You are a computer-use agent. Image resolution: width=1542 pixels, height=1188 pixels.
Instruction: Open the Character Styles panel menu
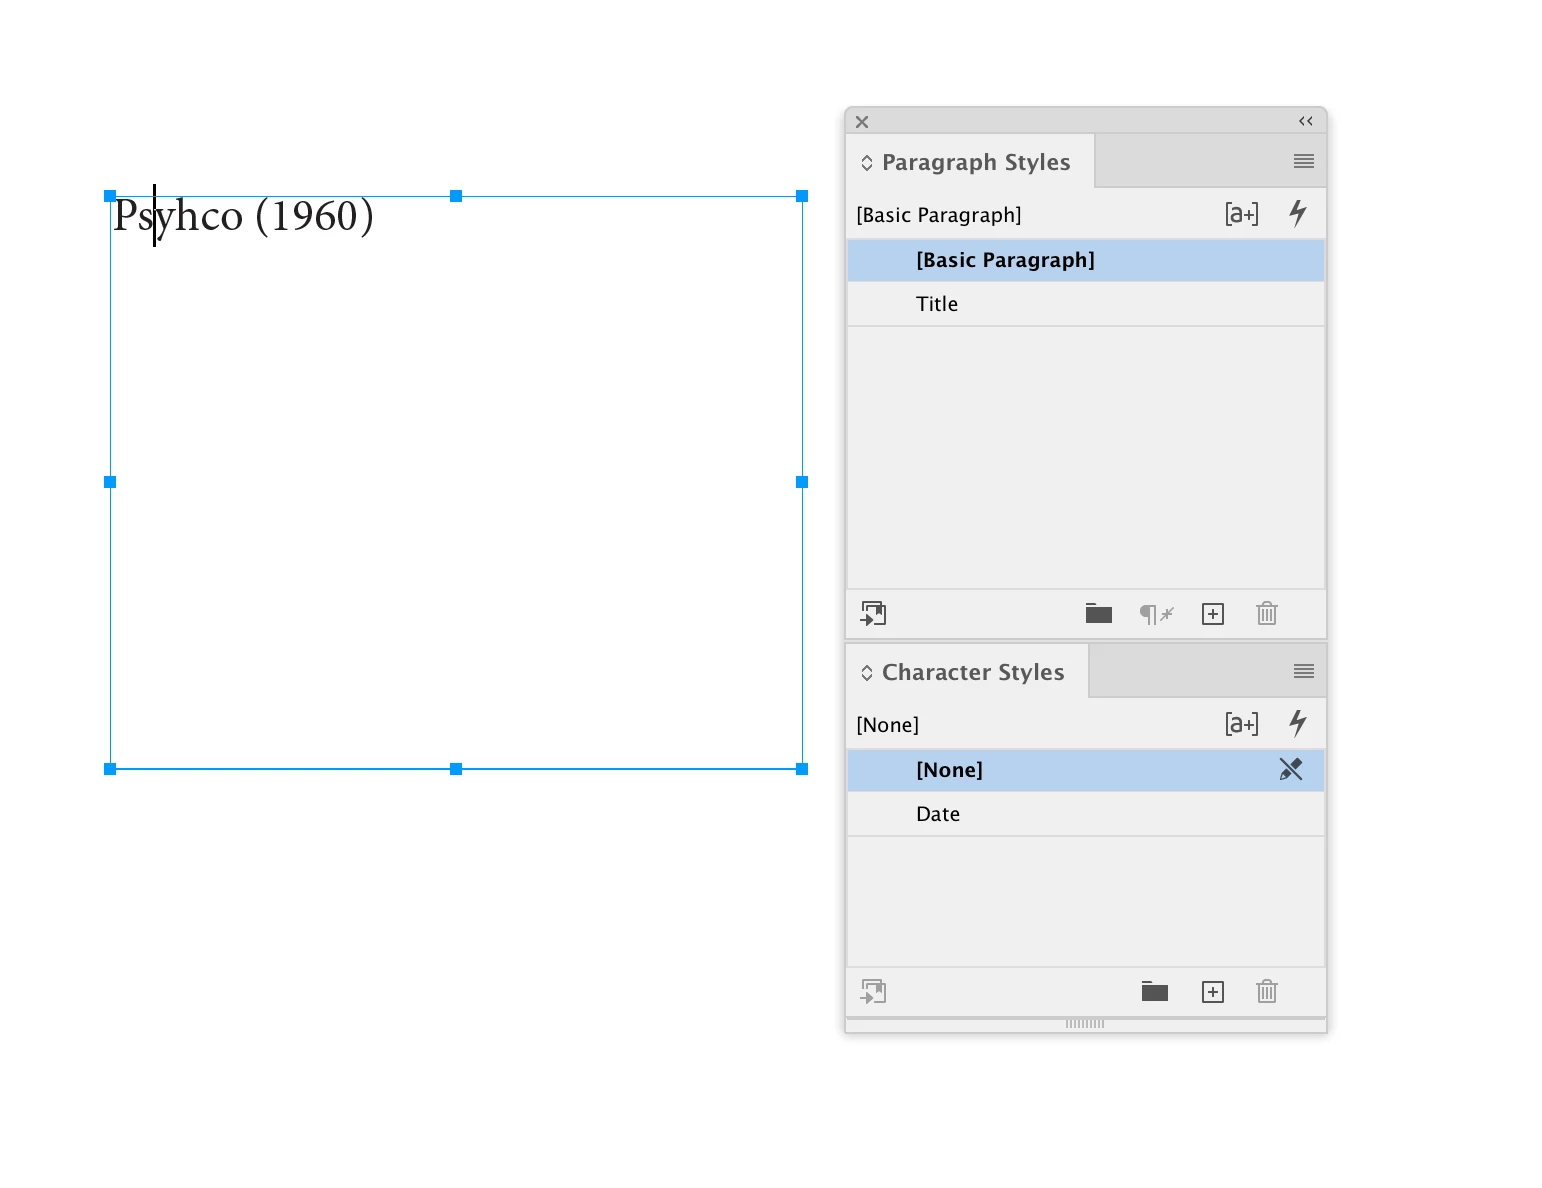tap(1303, 671)
